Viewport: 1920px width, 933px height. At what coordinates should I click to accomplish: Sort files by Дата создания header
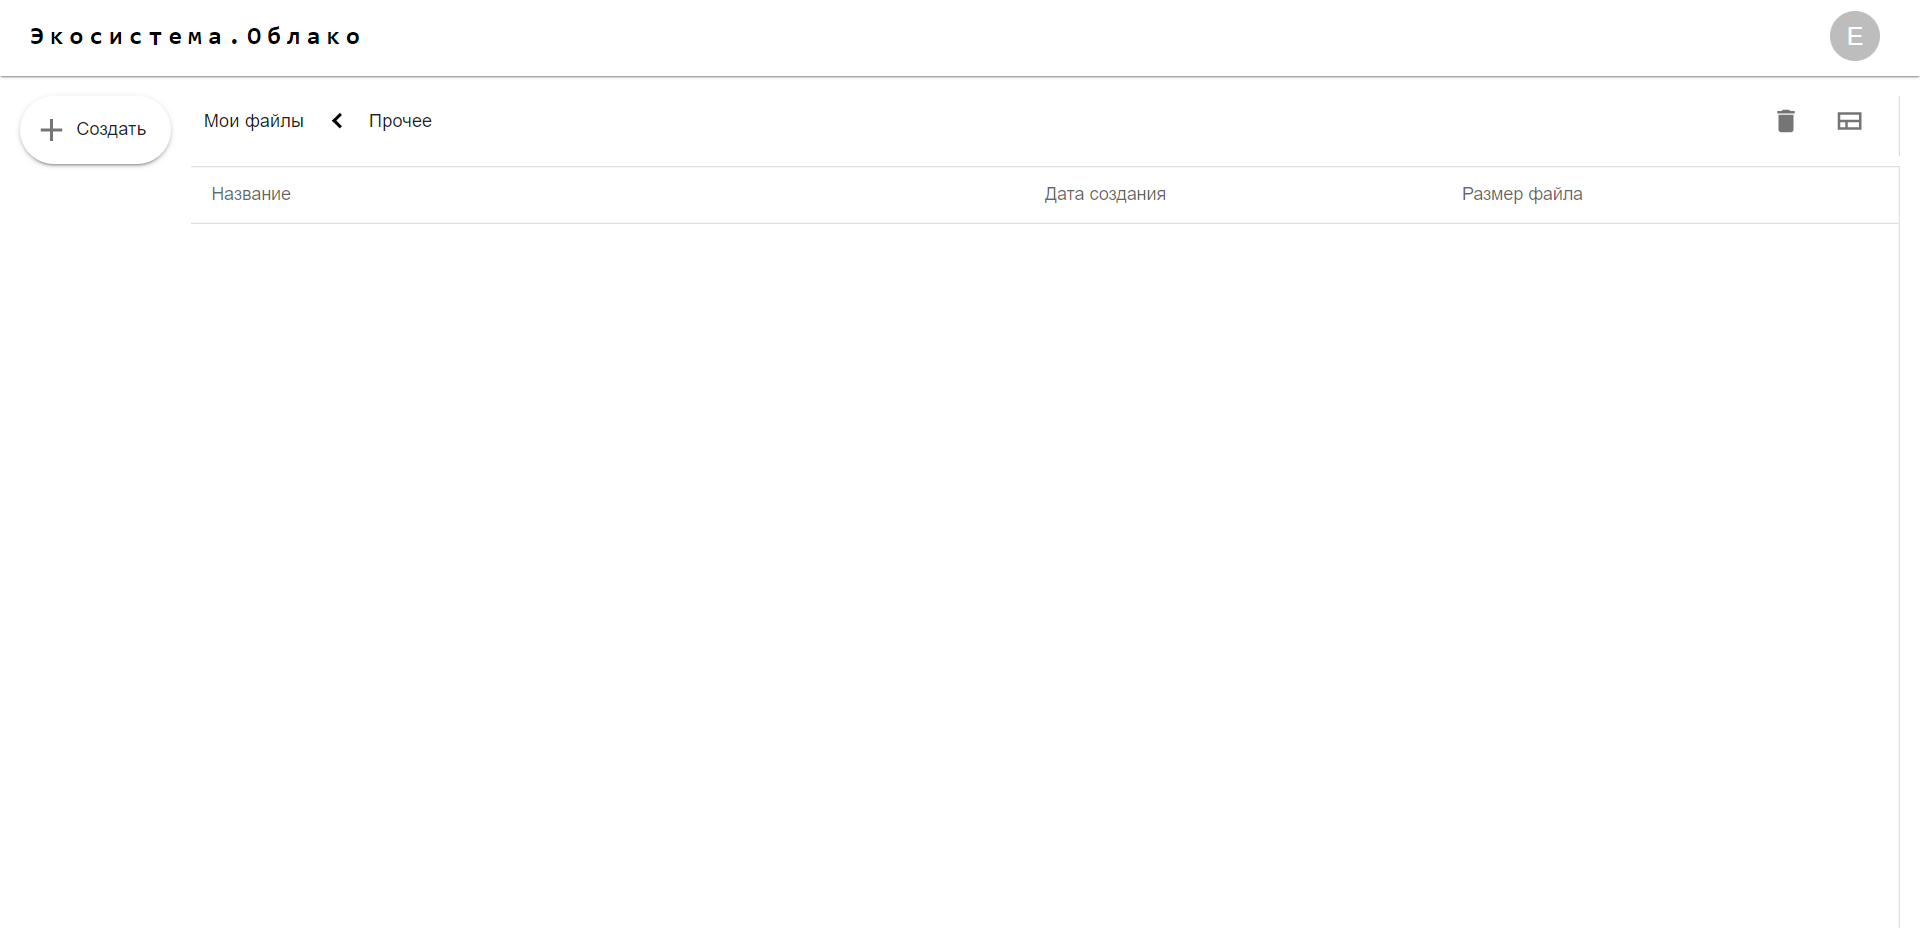coord(1105,194)
